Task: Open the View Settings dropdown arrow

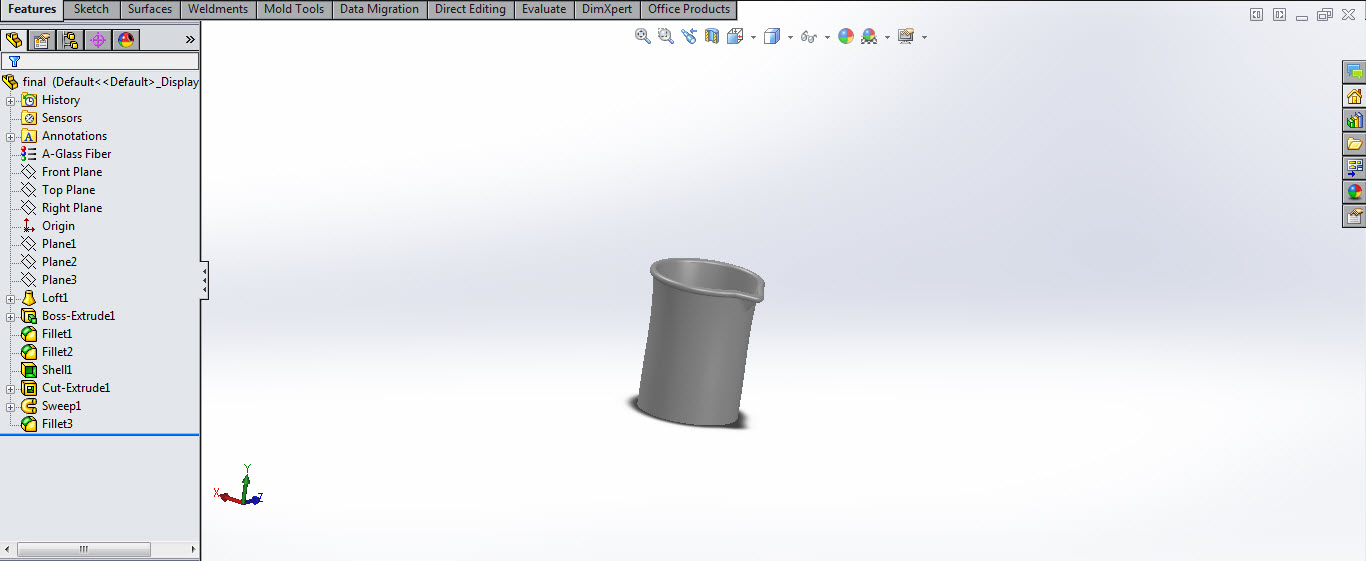Action: [924, 38]
